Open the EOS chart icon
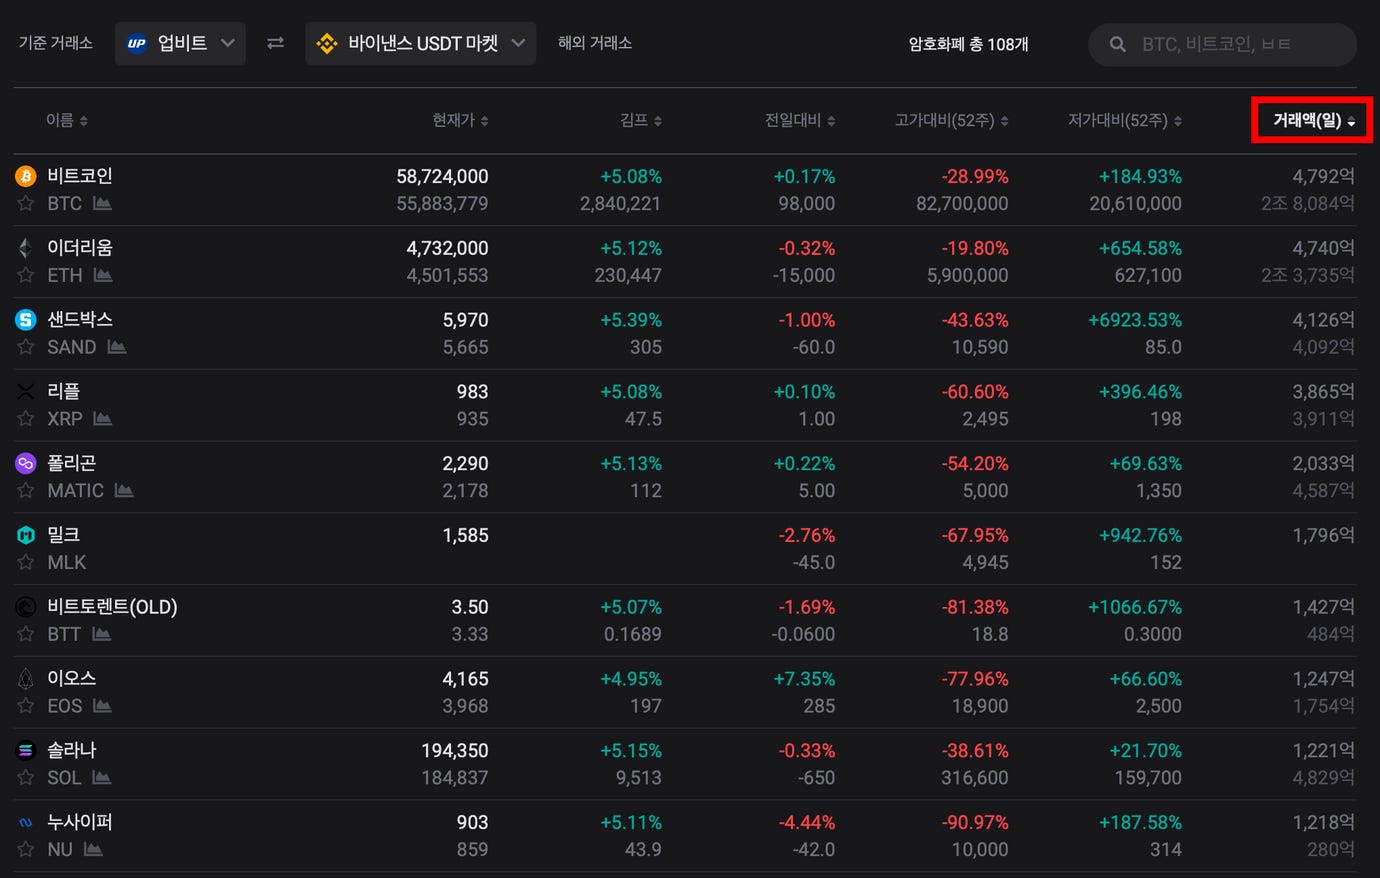The height and width of the screenshot is (878, 1380). pos(102,706)
